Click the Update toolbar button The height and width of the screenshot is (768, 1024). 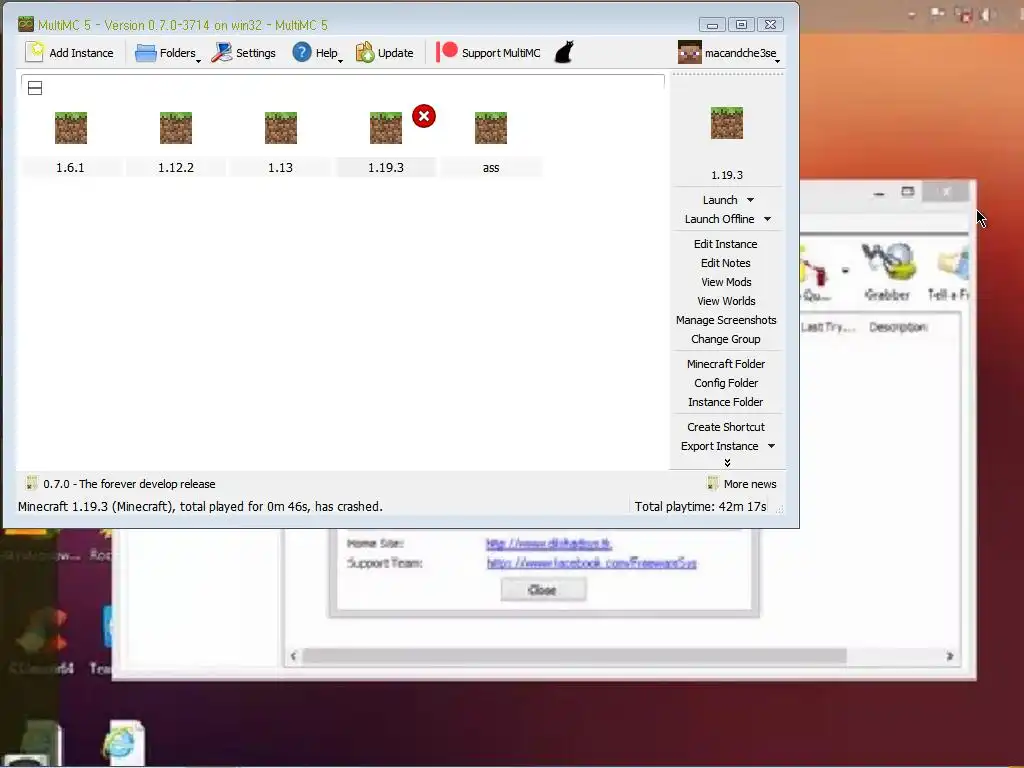point(385,53)
